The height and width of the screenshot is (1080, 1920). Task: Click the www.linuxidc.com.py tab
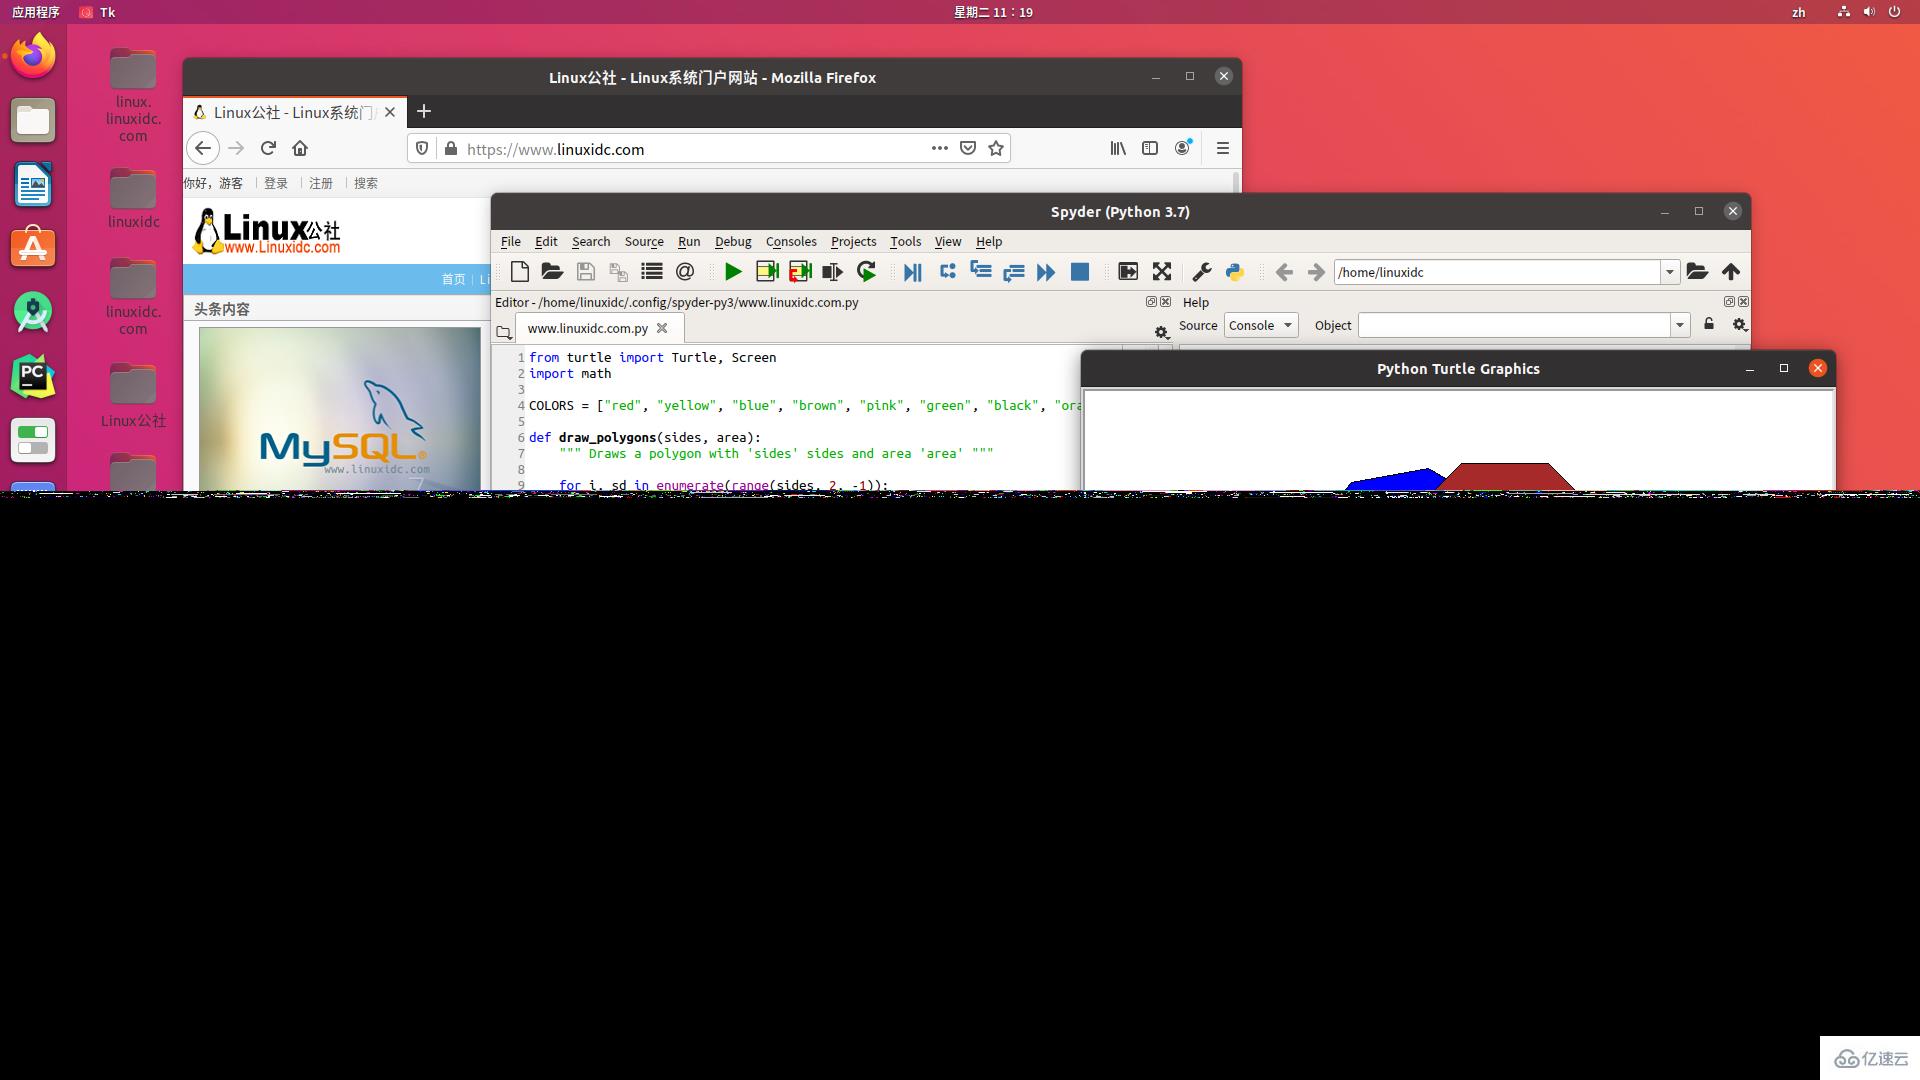pos(587,328)
